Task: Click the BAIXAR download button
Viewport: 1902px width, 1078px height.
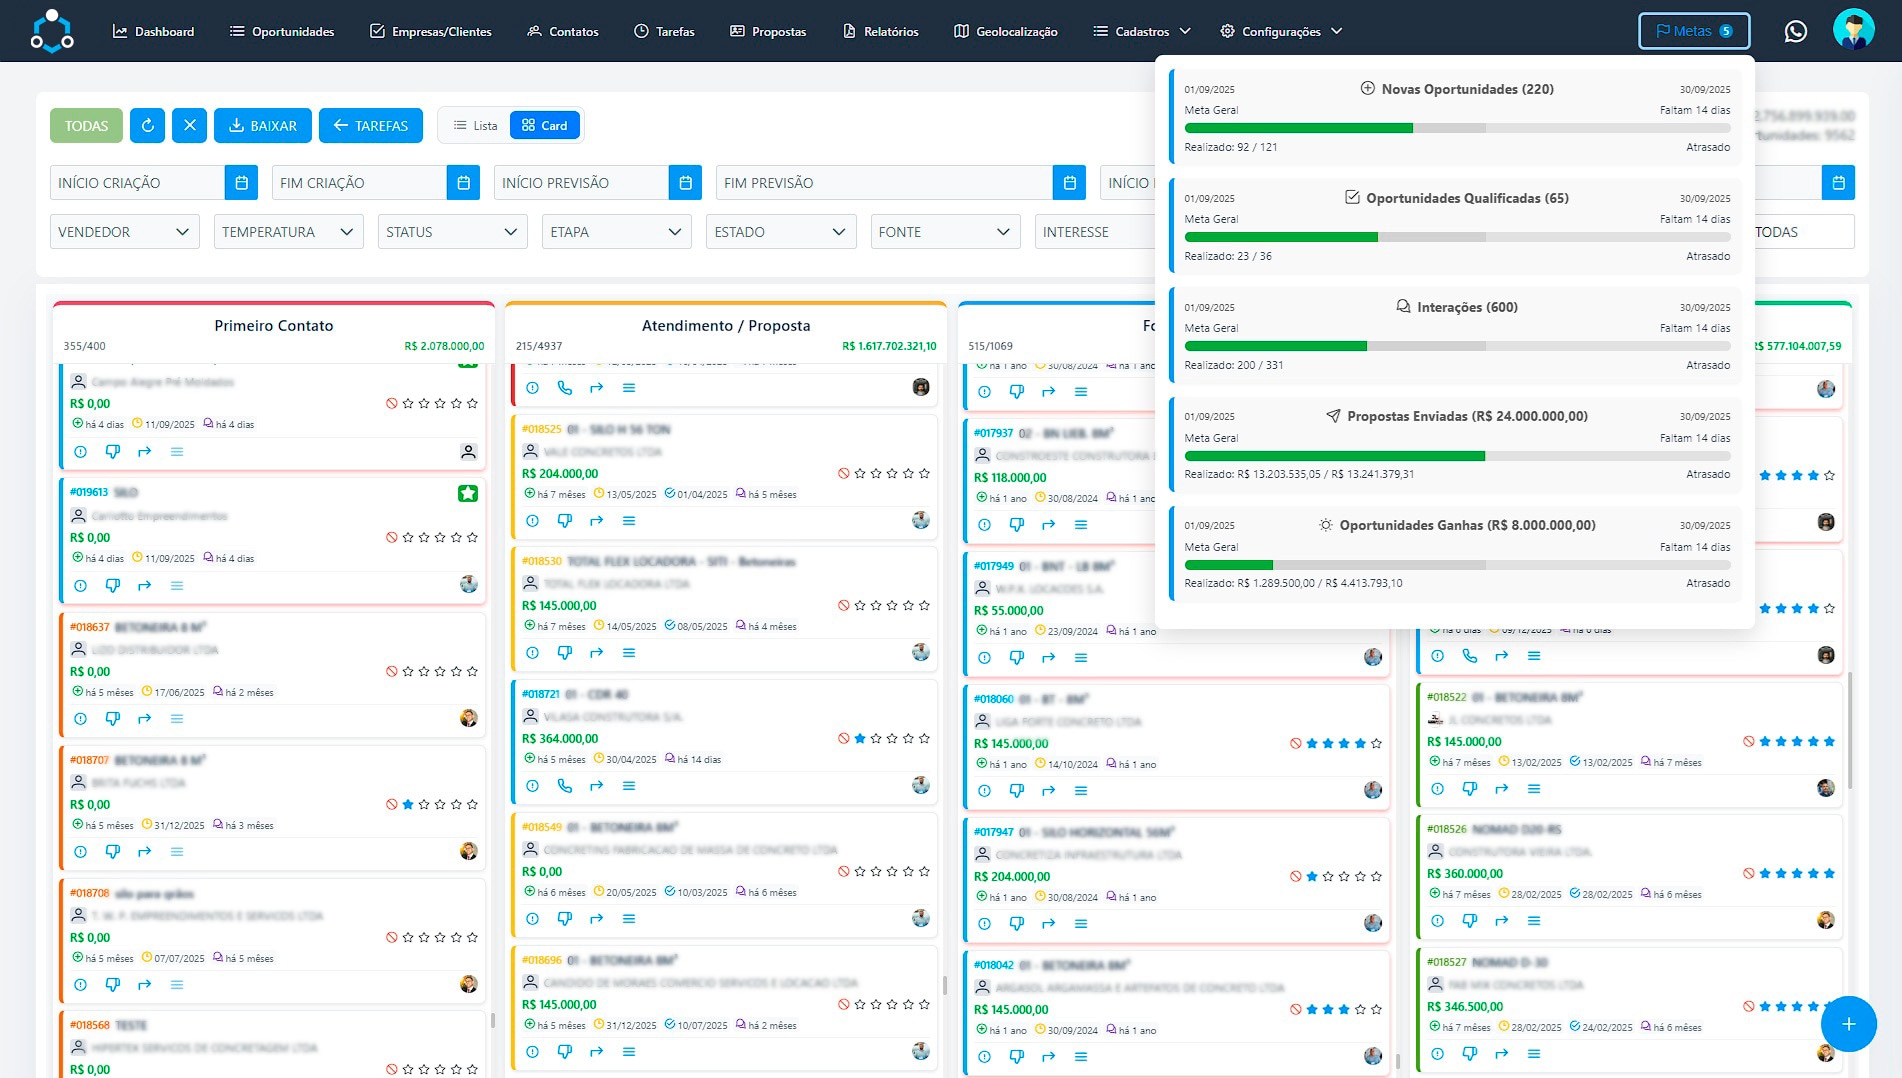Action: tap(263, 126)
